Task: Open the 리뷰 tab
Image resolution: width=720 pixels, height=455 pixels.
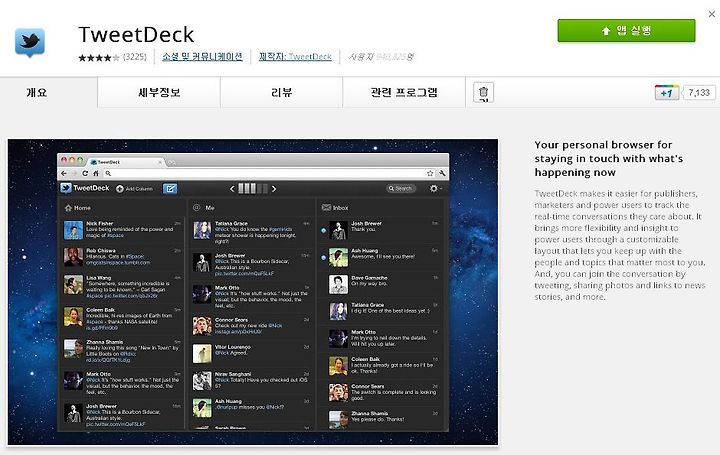Action: tap(281, 92)
